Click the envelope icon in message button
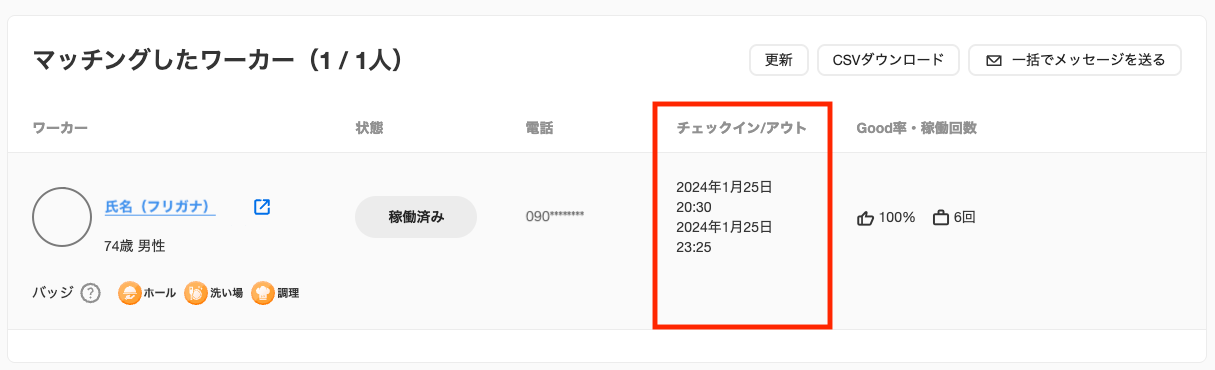 pos(994,60)
